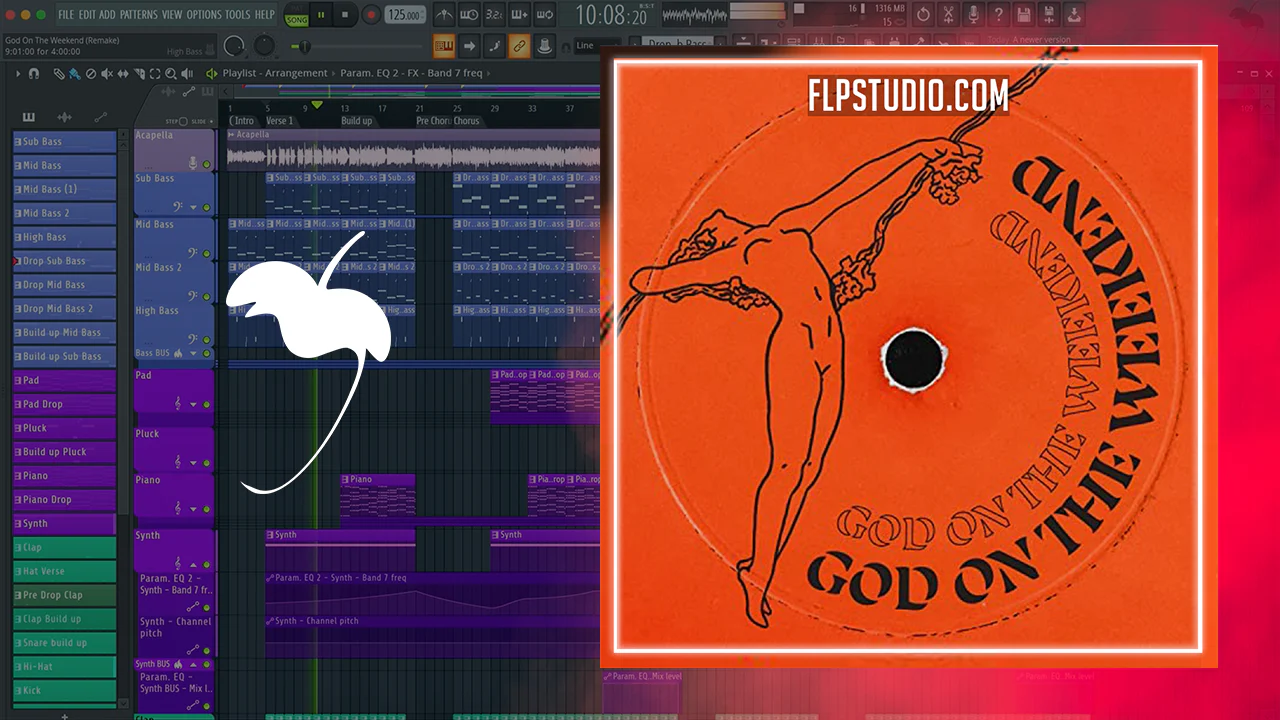Screen dimensions: 1280x720
Task: Click the playlist magnet snap icon
Action: click(34, 74)
